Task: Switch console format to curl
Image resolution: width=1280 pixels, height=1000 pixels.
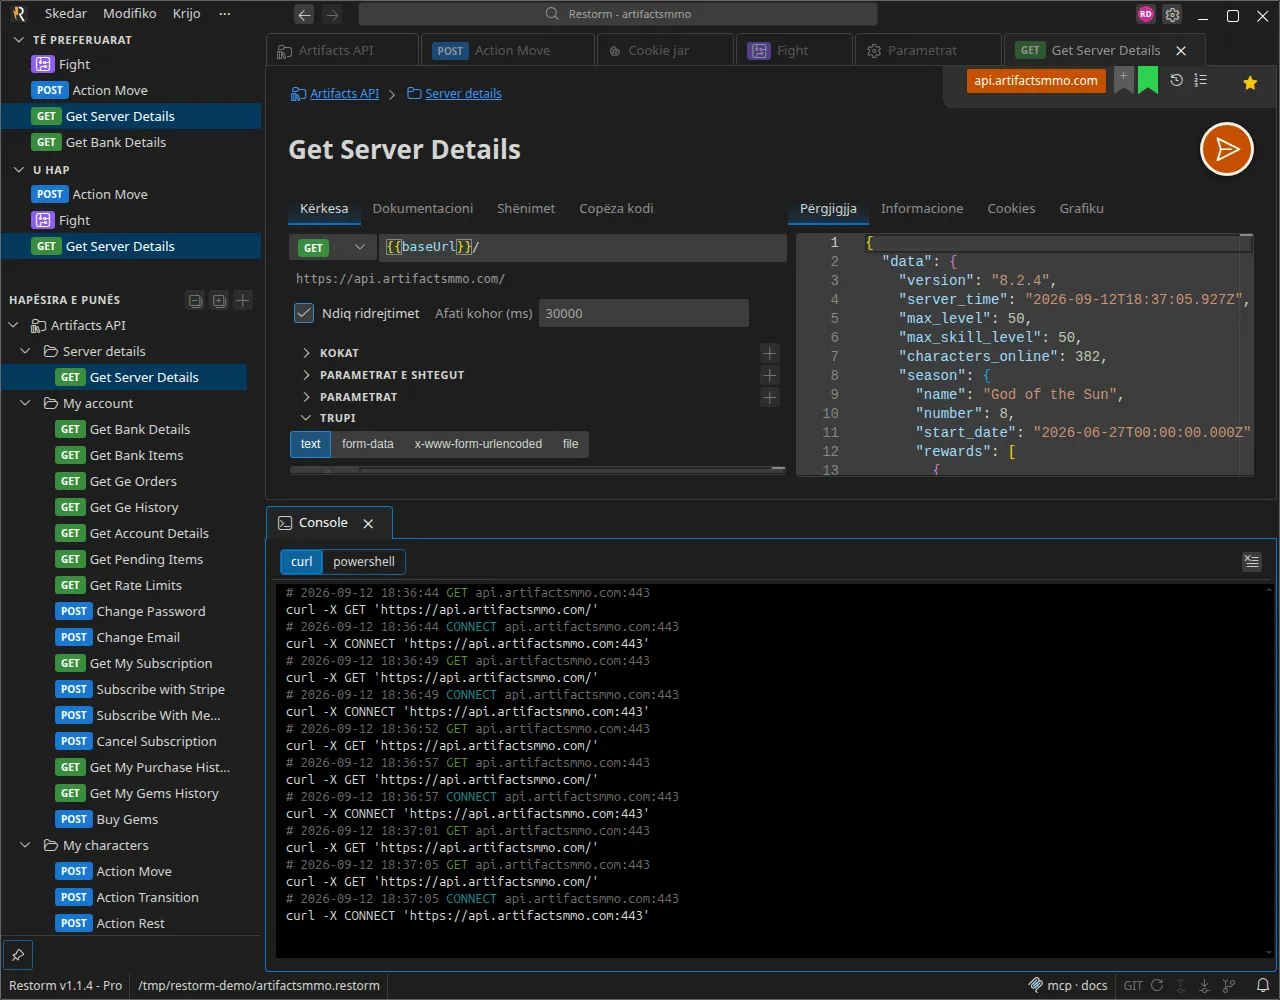Action: pos(302,562)
